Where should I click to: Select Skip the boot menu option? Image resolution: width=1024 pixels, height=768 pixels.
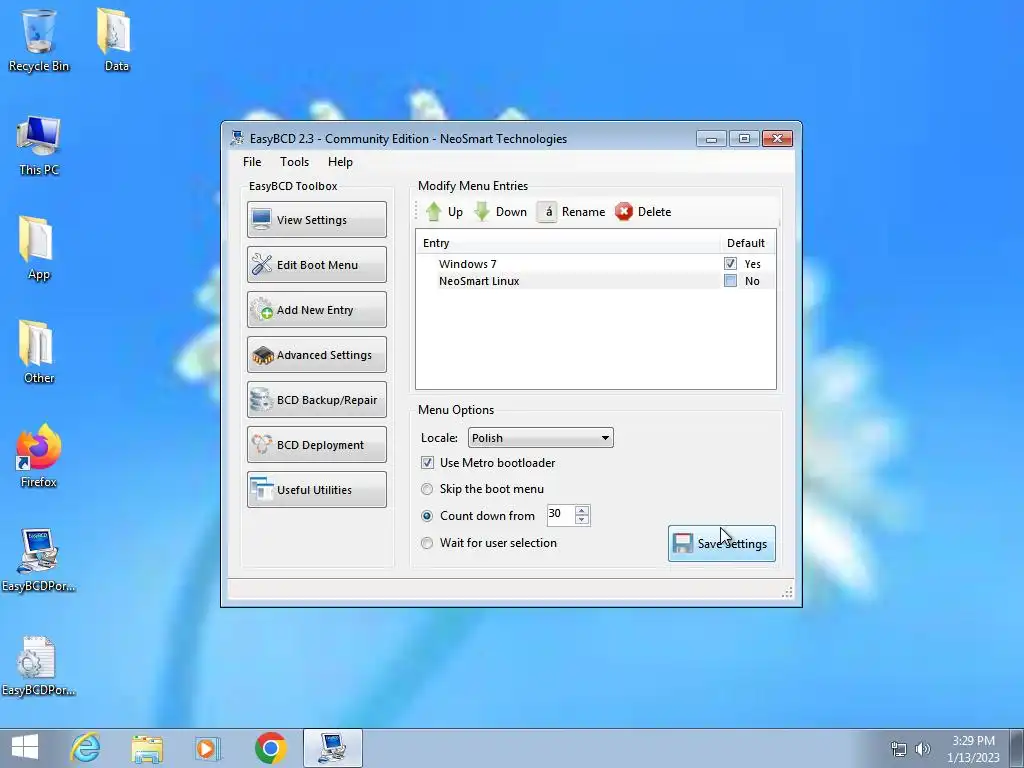click(427, 489)
